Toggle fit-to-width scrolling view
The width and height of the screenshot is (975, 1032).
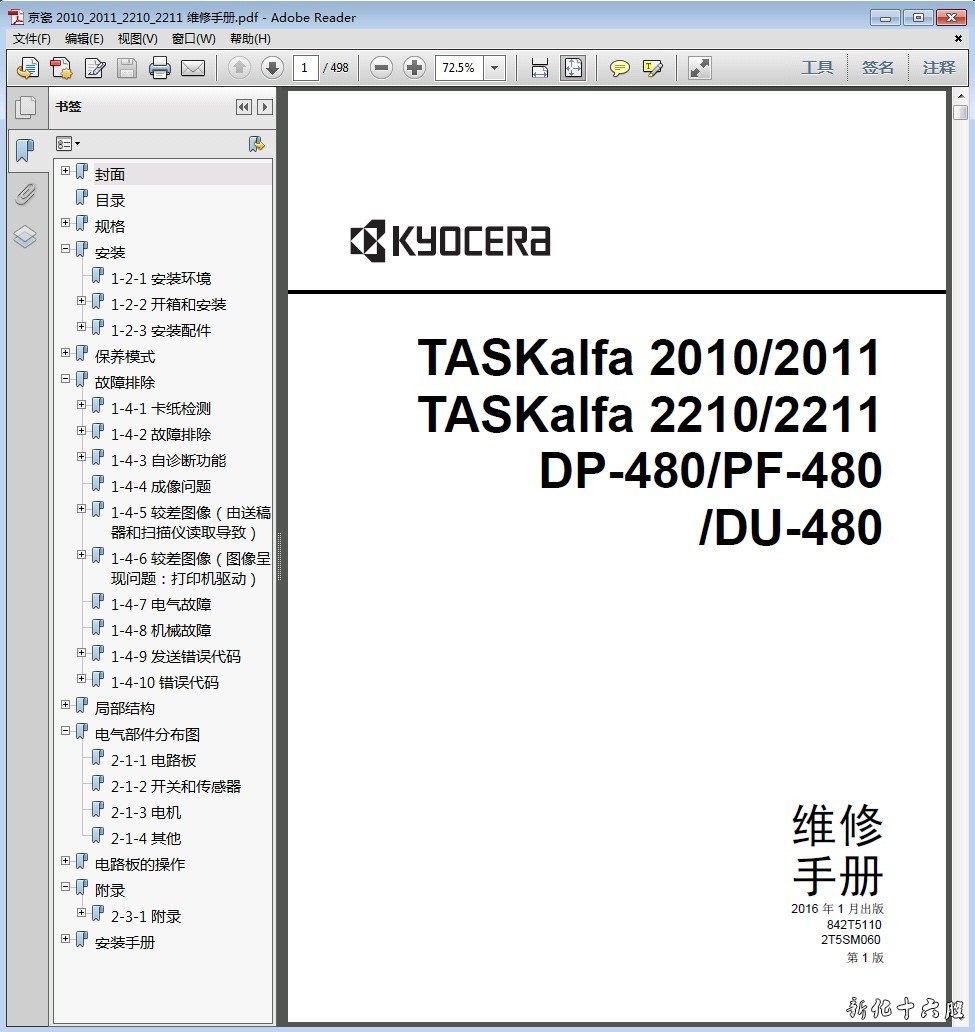pyautogui.click(x=540, y=68)
